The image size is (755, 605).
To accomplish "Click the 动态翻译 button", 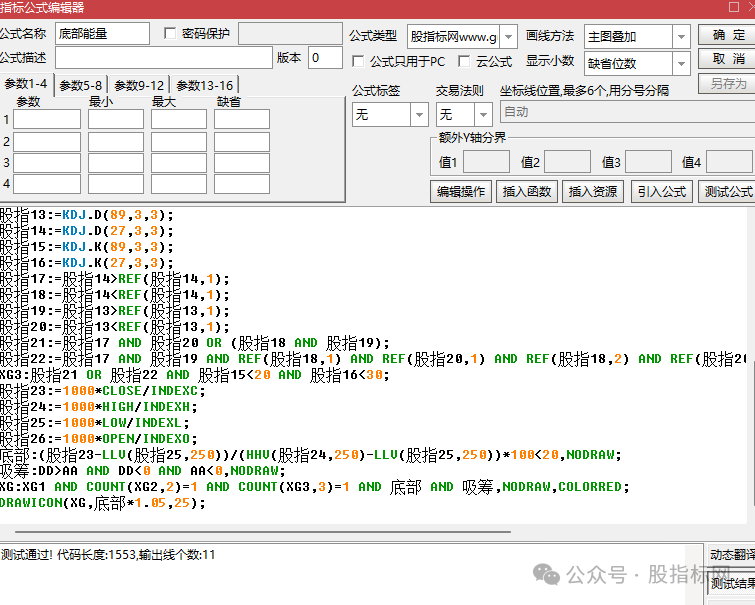I will [x=732, y=555].
